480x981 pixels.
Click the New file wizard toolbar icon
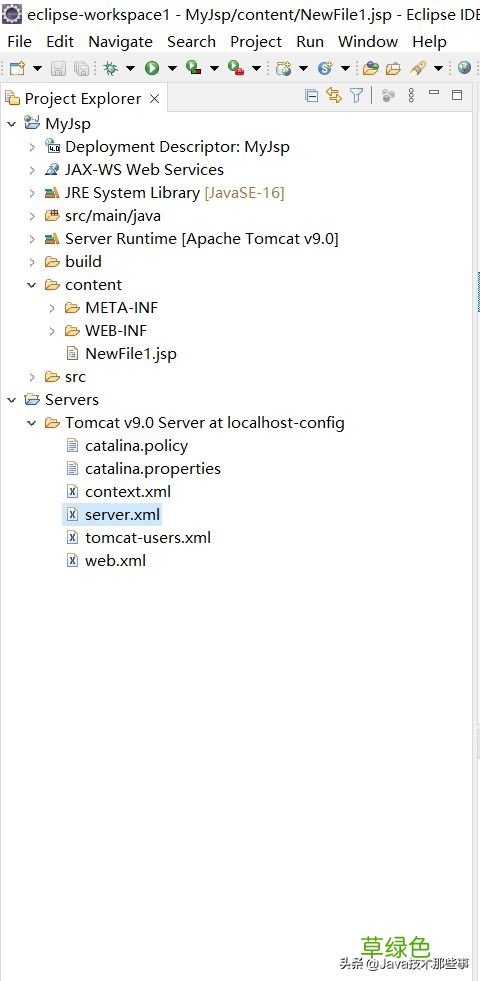coord(17,68)
